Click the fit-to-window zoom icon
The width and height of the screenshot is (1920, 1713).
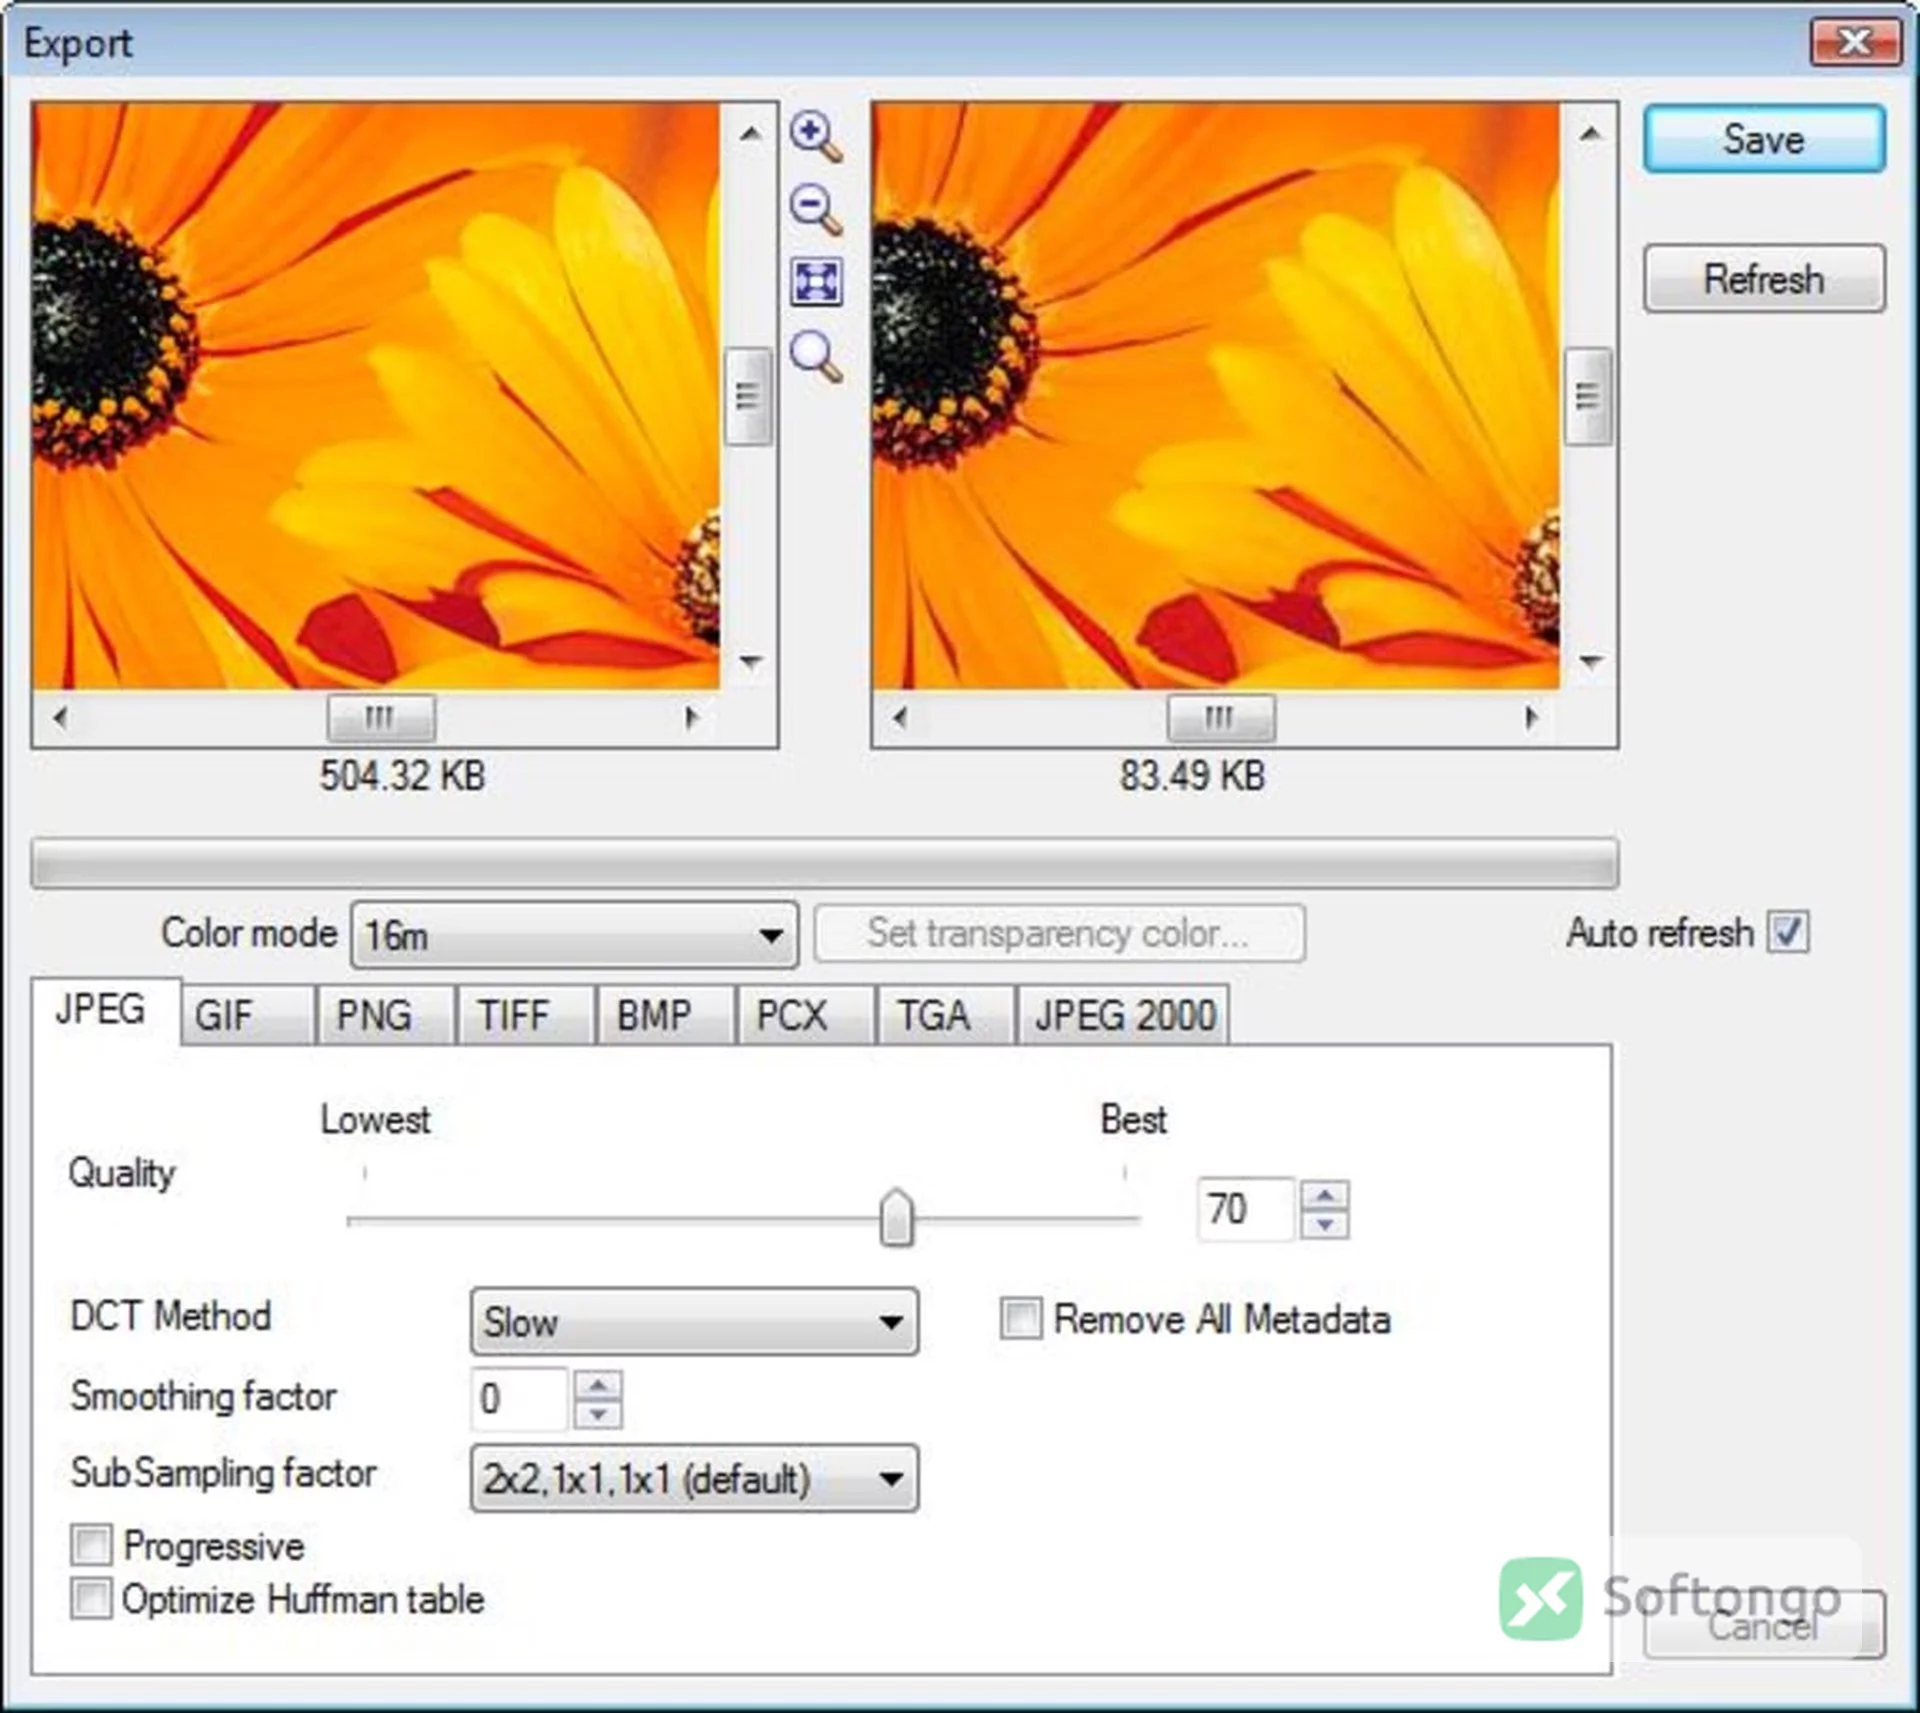click(817, 282)
